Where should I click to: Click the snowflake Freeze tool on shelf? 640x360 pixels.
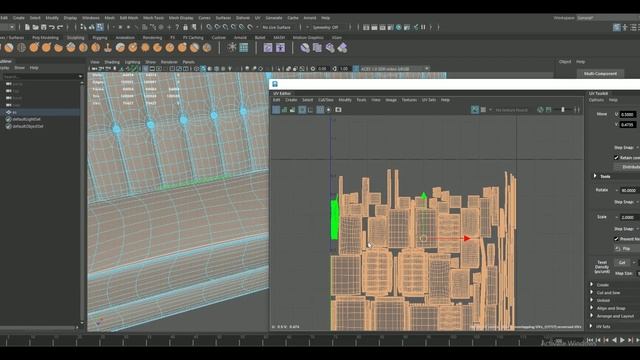(x=232, y=47)
